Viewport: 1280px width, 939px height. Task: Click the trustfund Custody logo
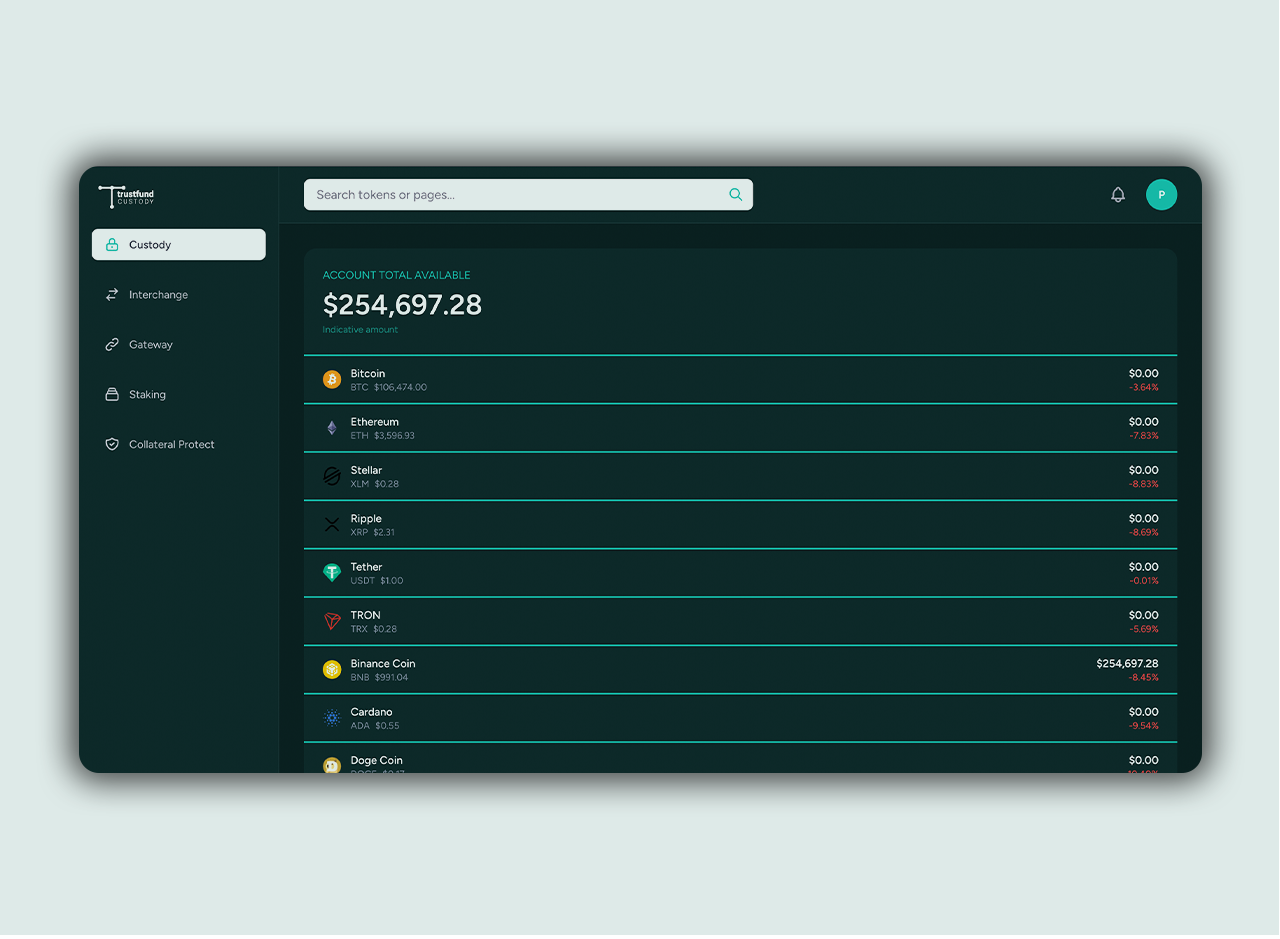click(127, 196)
